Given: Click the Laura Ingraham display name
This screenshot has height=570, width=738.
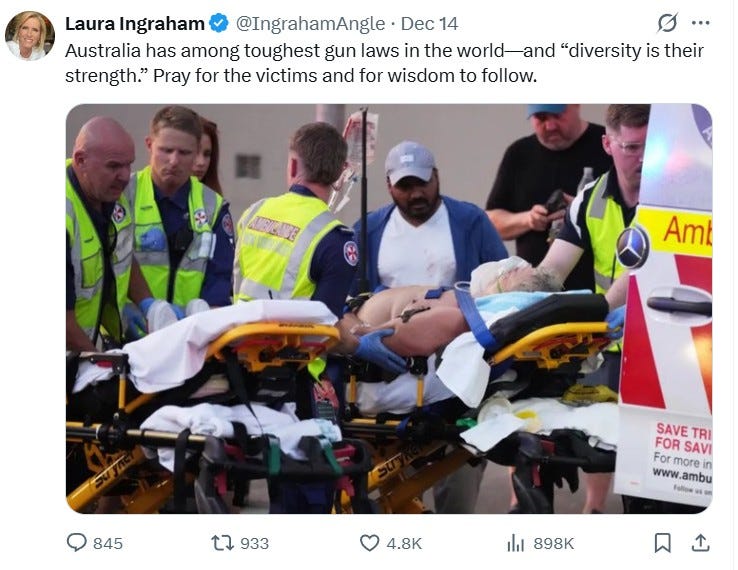Looking at the screenshot, I should (x=135, y=24).
